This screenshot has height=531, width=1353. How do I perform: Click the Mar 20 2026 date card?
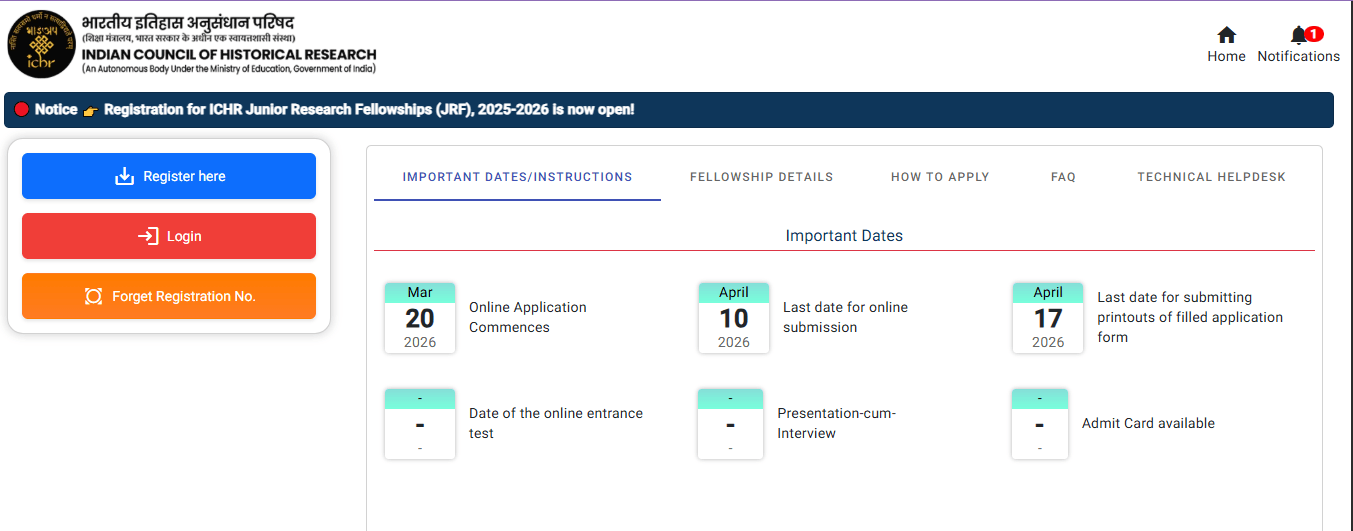[x=420, y=318]
